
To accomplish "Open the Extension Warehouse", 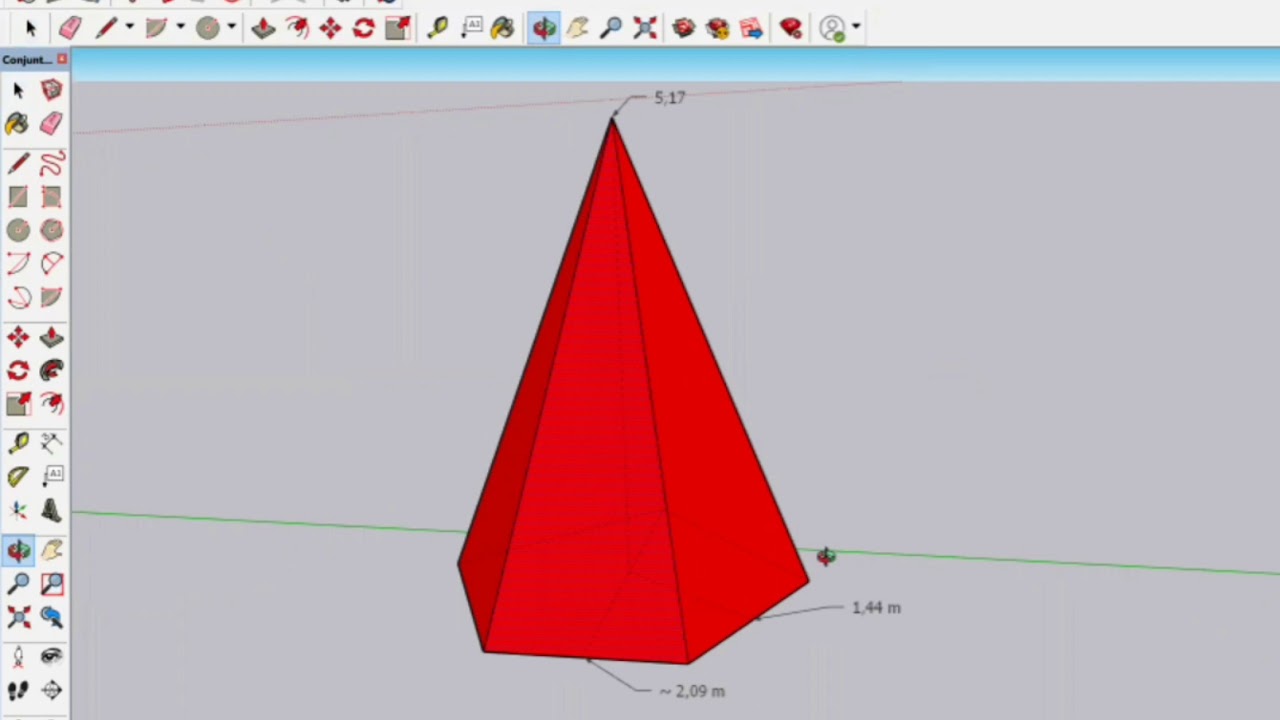I will pos(718,28).
